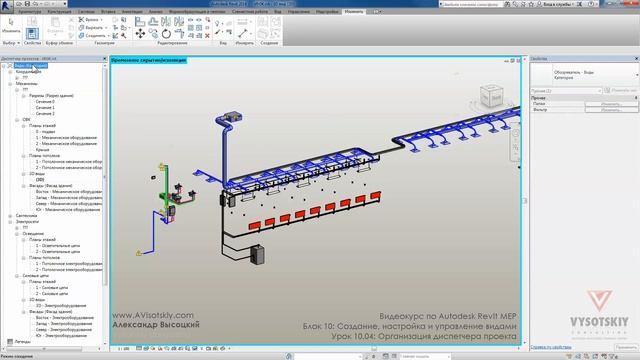Click the Align tool in Редактирование panel
Screen dimensions: 640x360
click(140, 21)
